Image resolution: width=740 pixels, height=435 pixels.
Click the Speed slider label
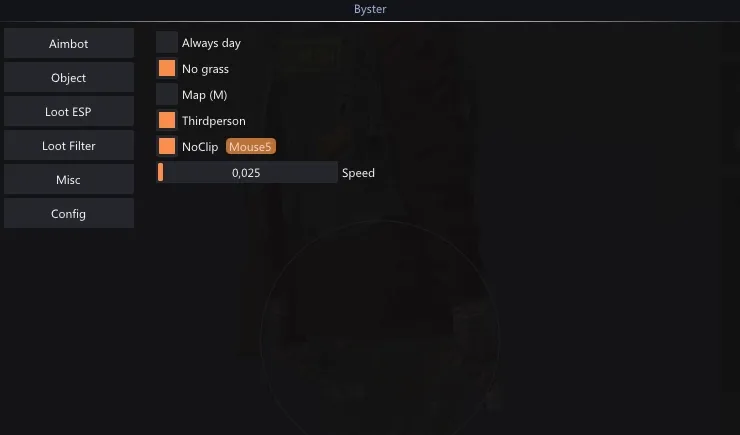(x=358, y=173)
